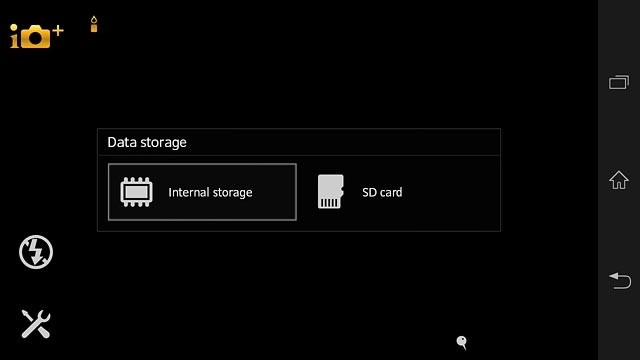This screenshot has height=360, width=640.
Task: Tap the Data storage dialog title
Action: tap(147, 142)
